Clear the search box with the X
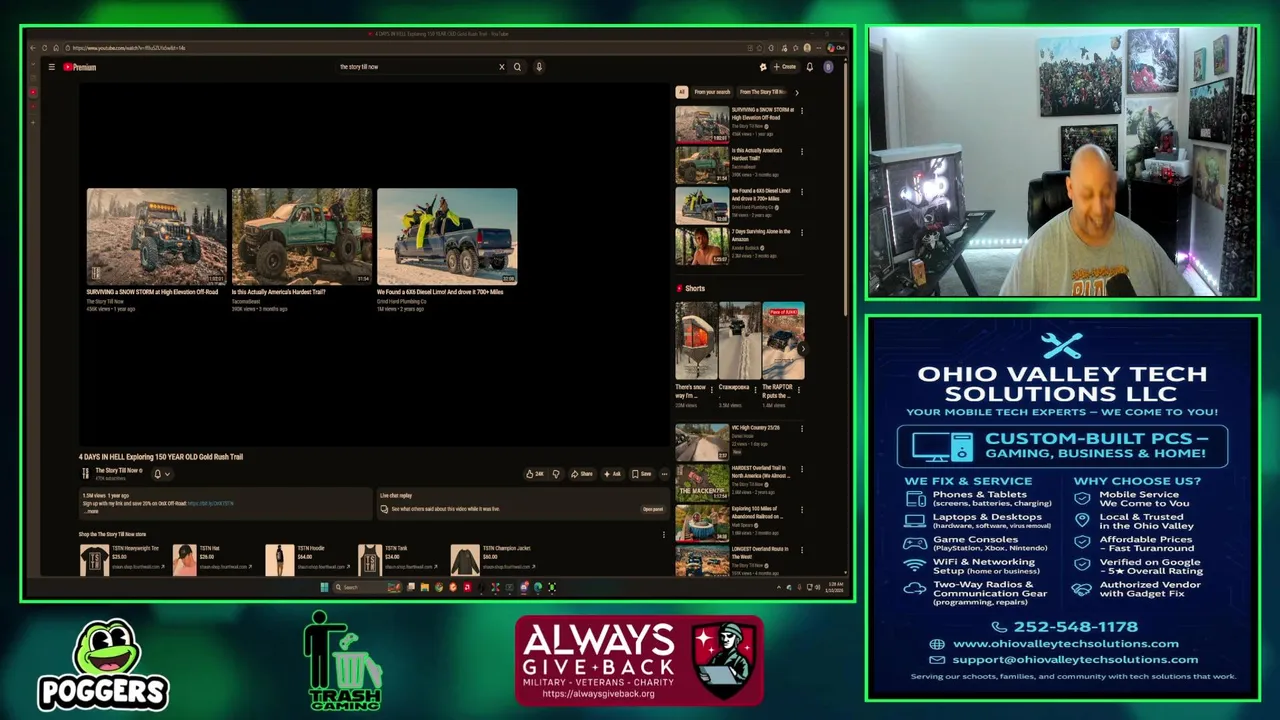This screenshot has width=1280, height=720. pos(502,67)
